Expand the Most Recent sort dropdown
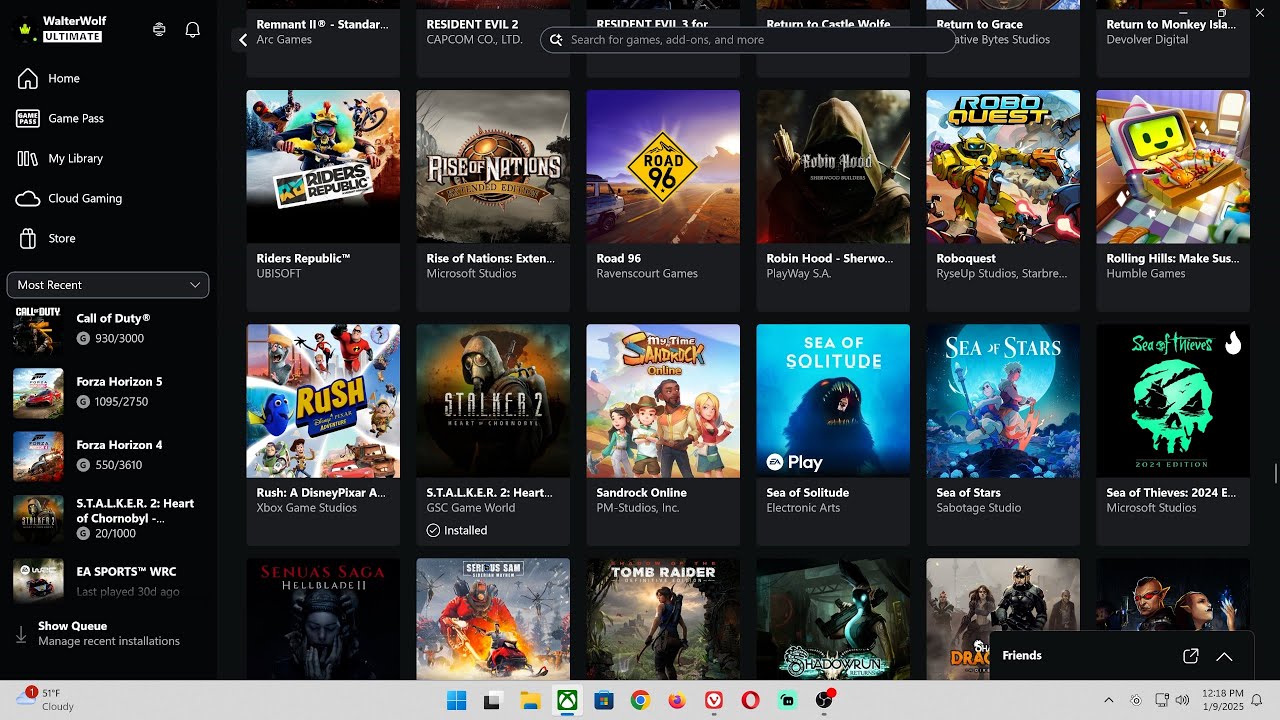This screenshot has width=1280, height=720. tap(108, 285)
